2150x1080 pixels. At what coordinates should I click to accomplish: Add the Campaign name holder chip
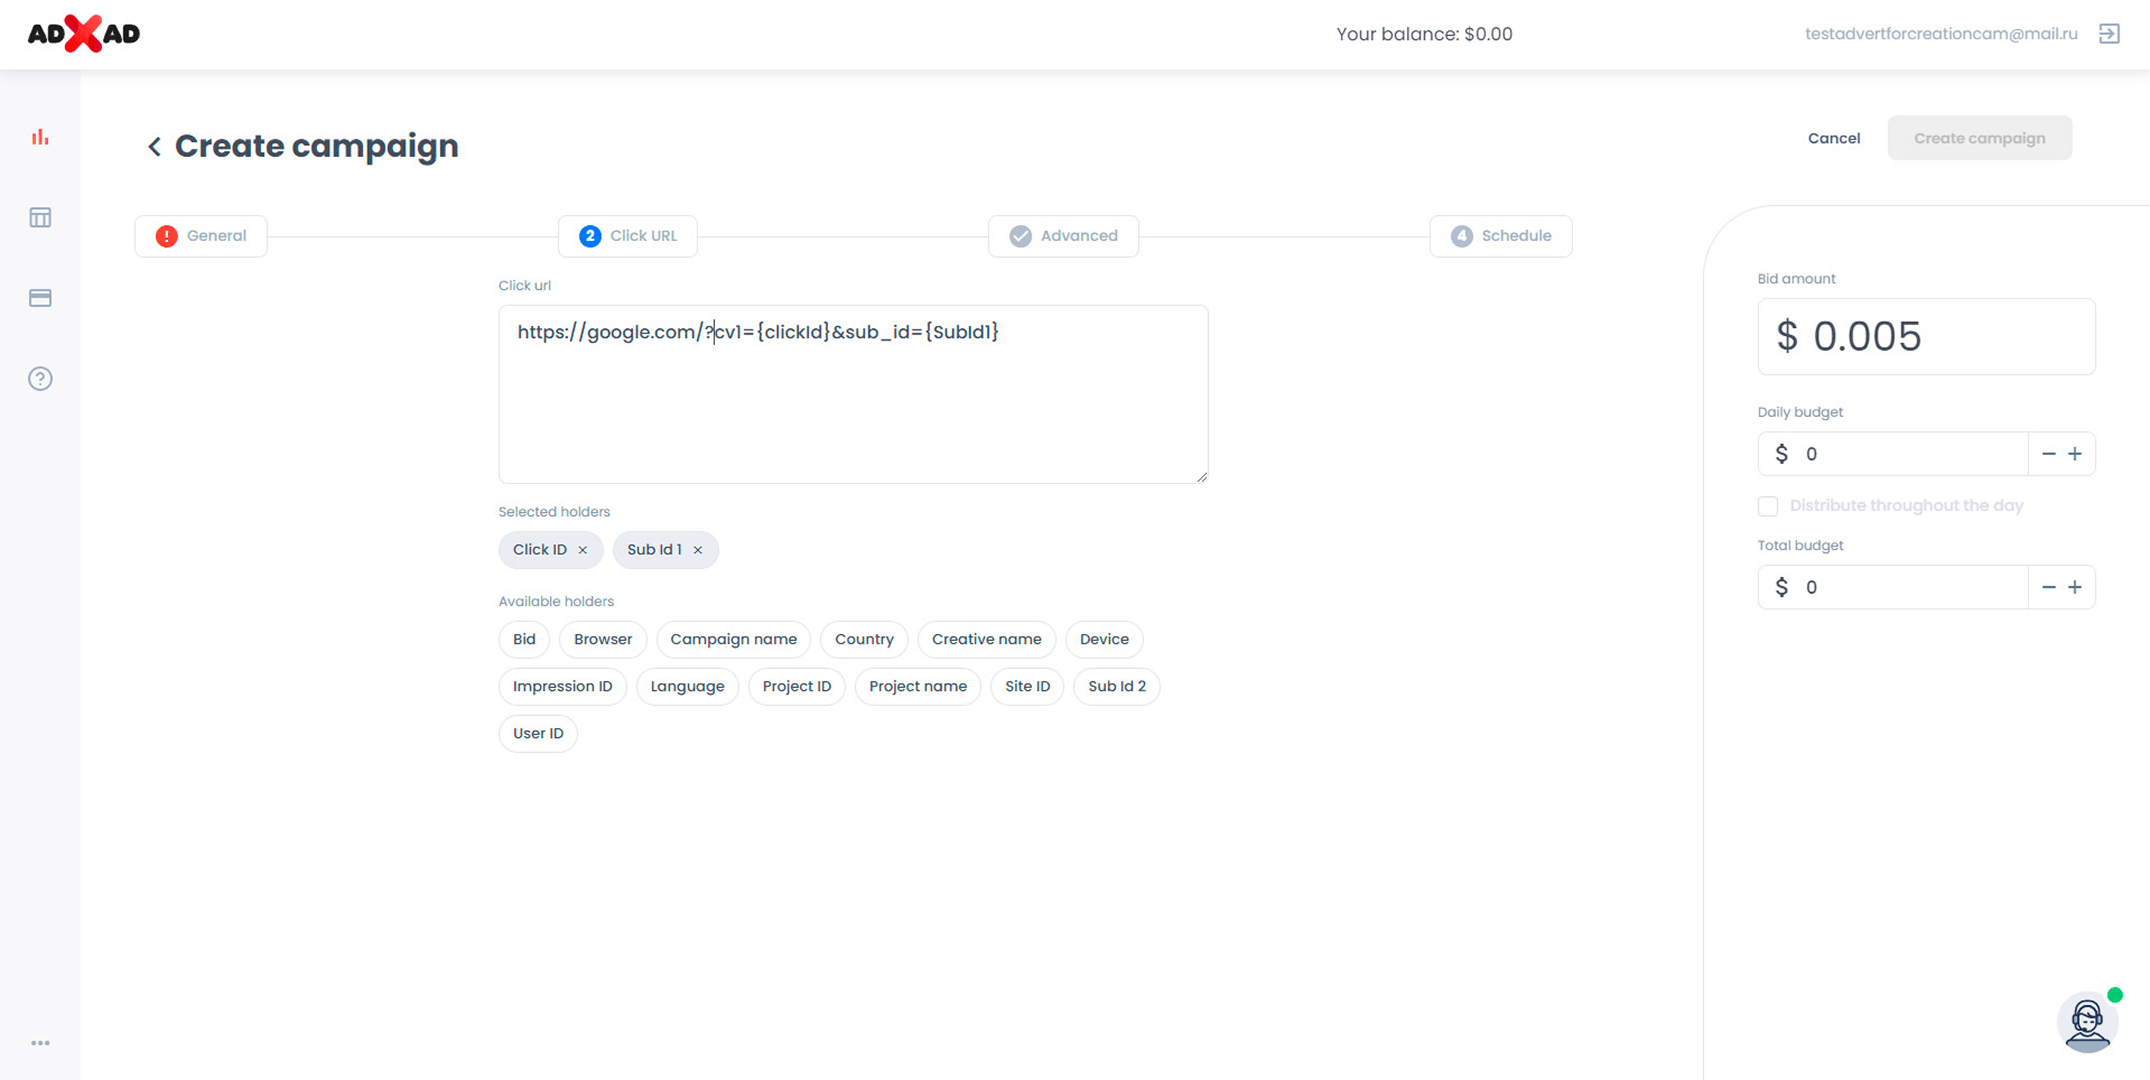coord(733,639)
